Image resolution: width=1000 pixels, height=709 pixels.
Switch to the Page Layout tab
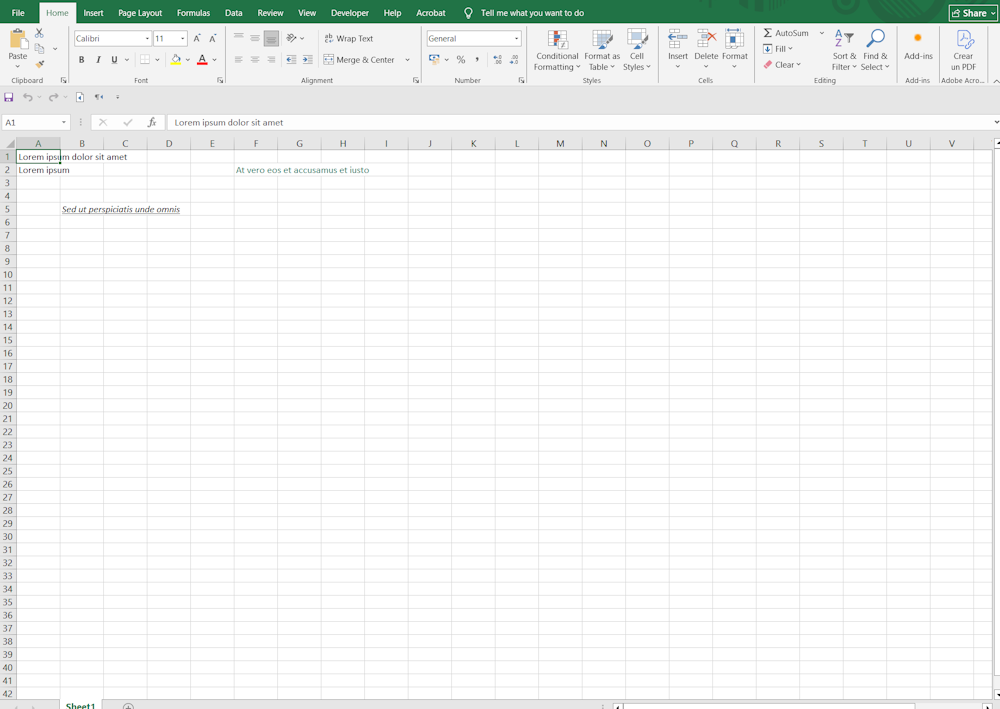pos(140,13)
